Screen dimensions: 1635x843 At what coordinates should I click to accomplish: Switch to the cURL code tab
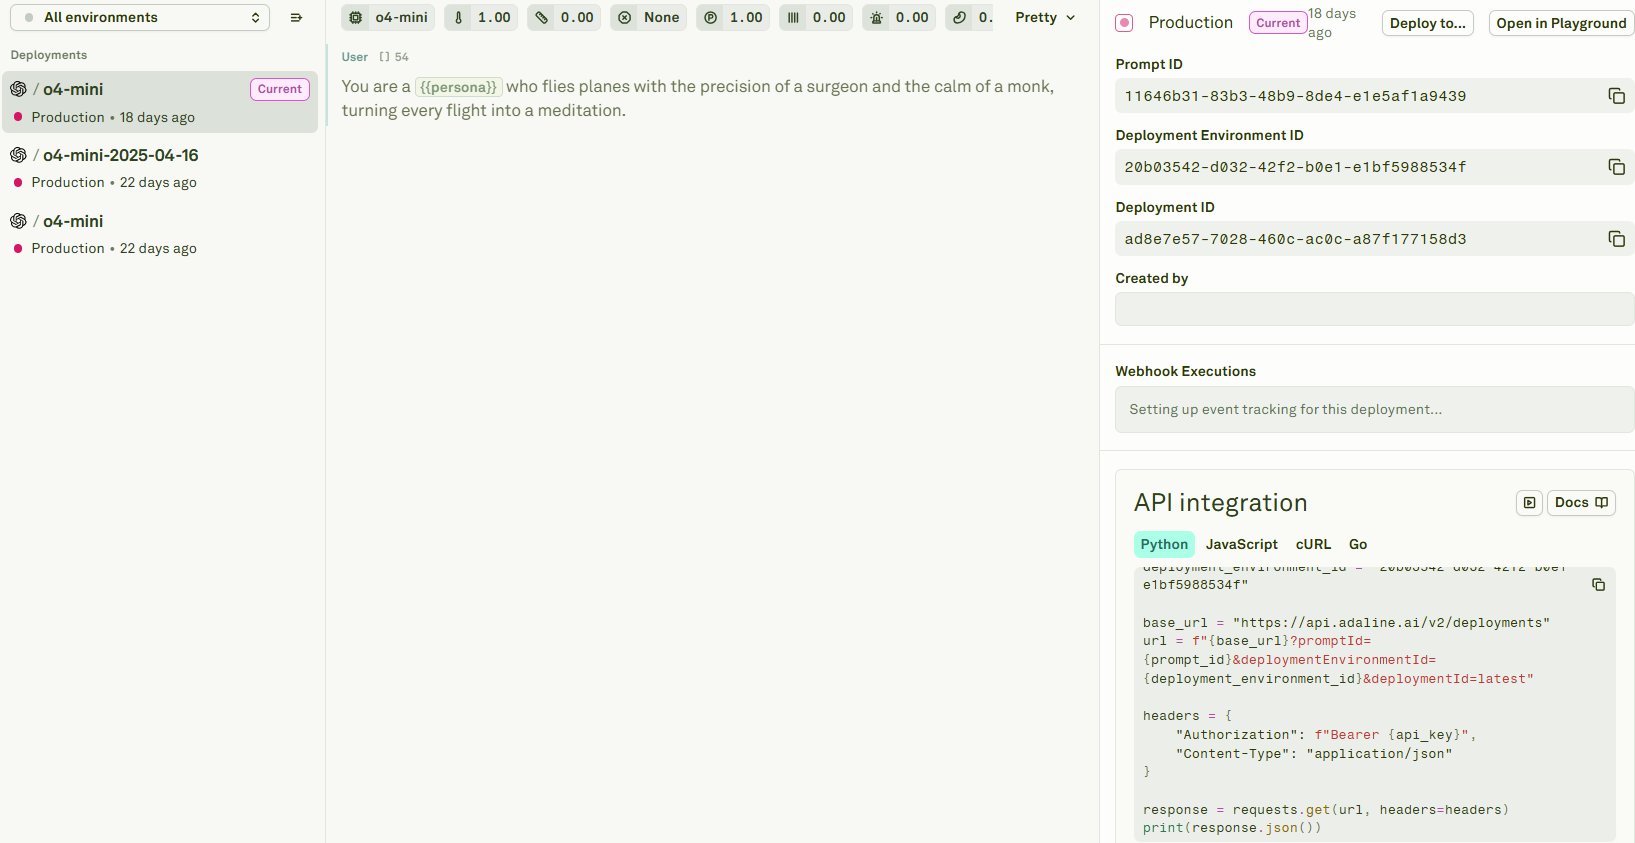1313,544
